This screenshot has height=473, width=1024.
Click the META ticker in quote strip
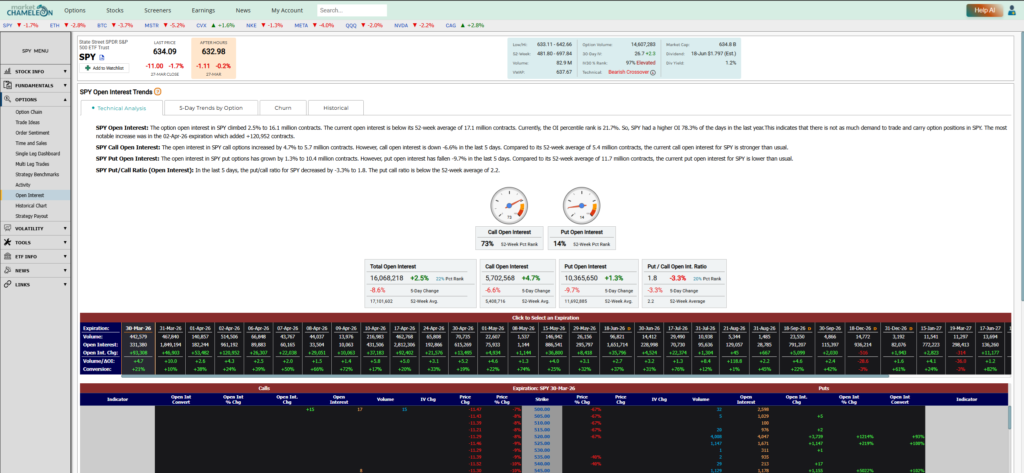tap(301, 25)
